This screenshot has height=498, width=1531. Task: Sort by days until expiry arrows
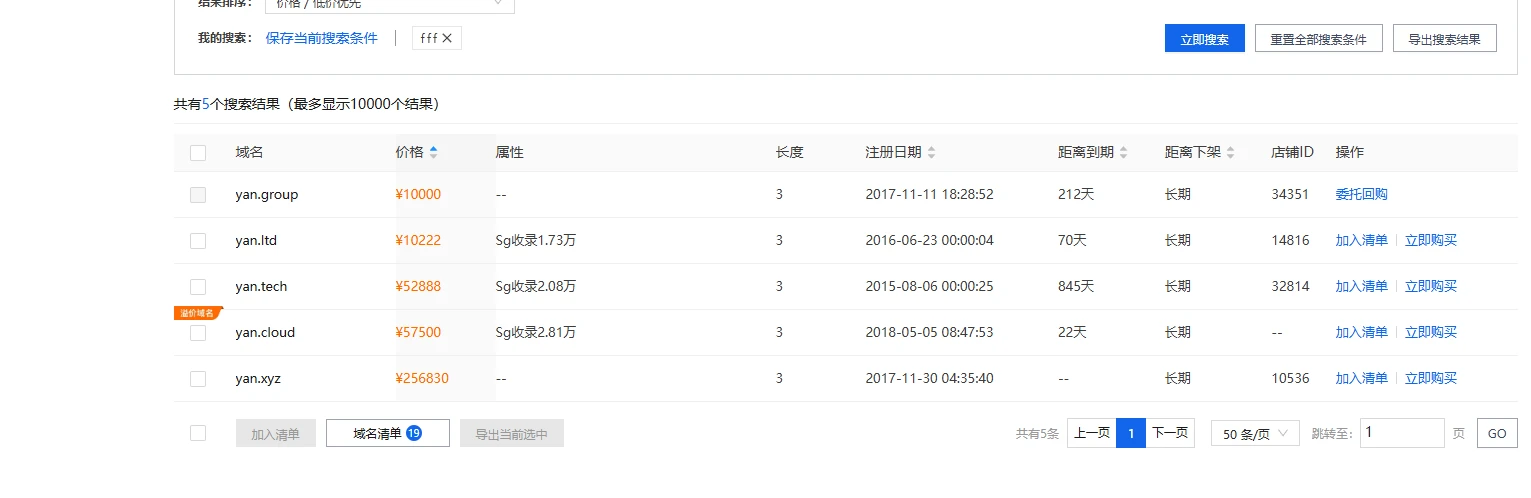tap(1123, 153)
